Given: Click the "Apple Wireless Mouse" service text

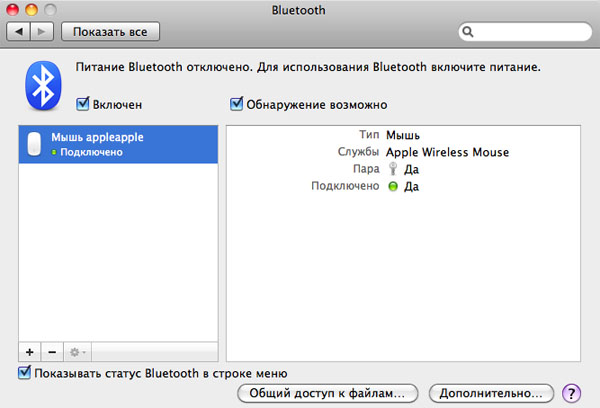Looking at the screenshot, I should coord(448,152).
